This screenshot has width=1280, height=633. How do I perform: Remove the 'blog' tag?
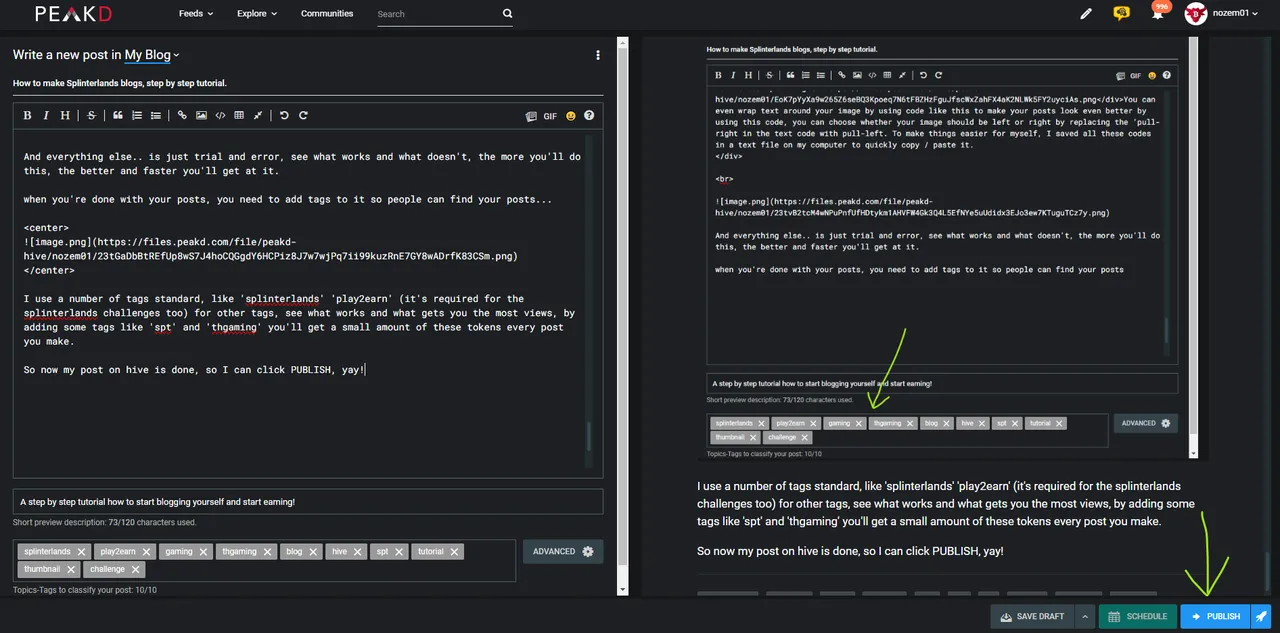pos(312,551)
